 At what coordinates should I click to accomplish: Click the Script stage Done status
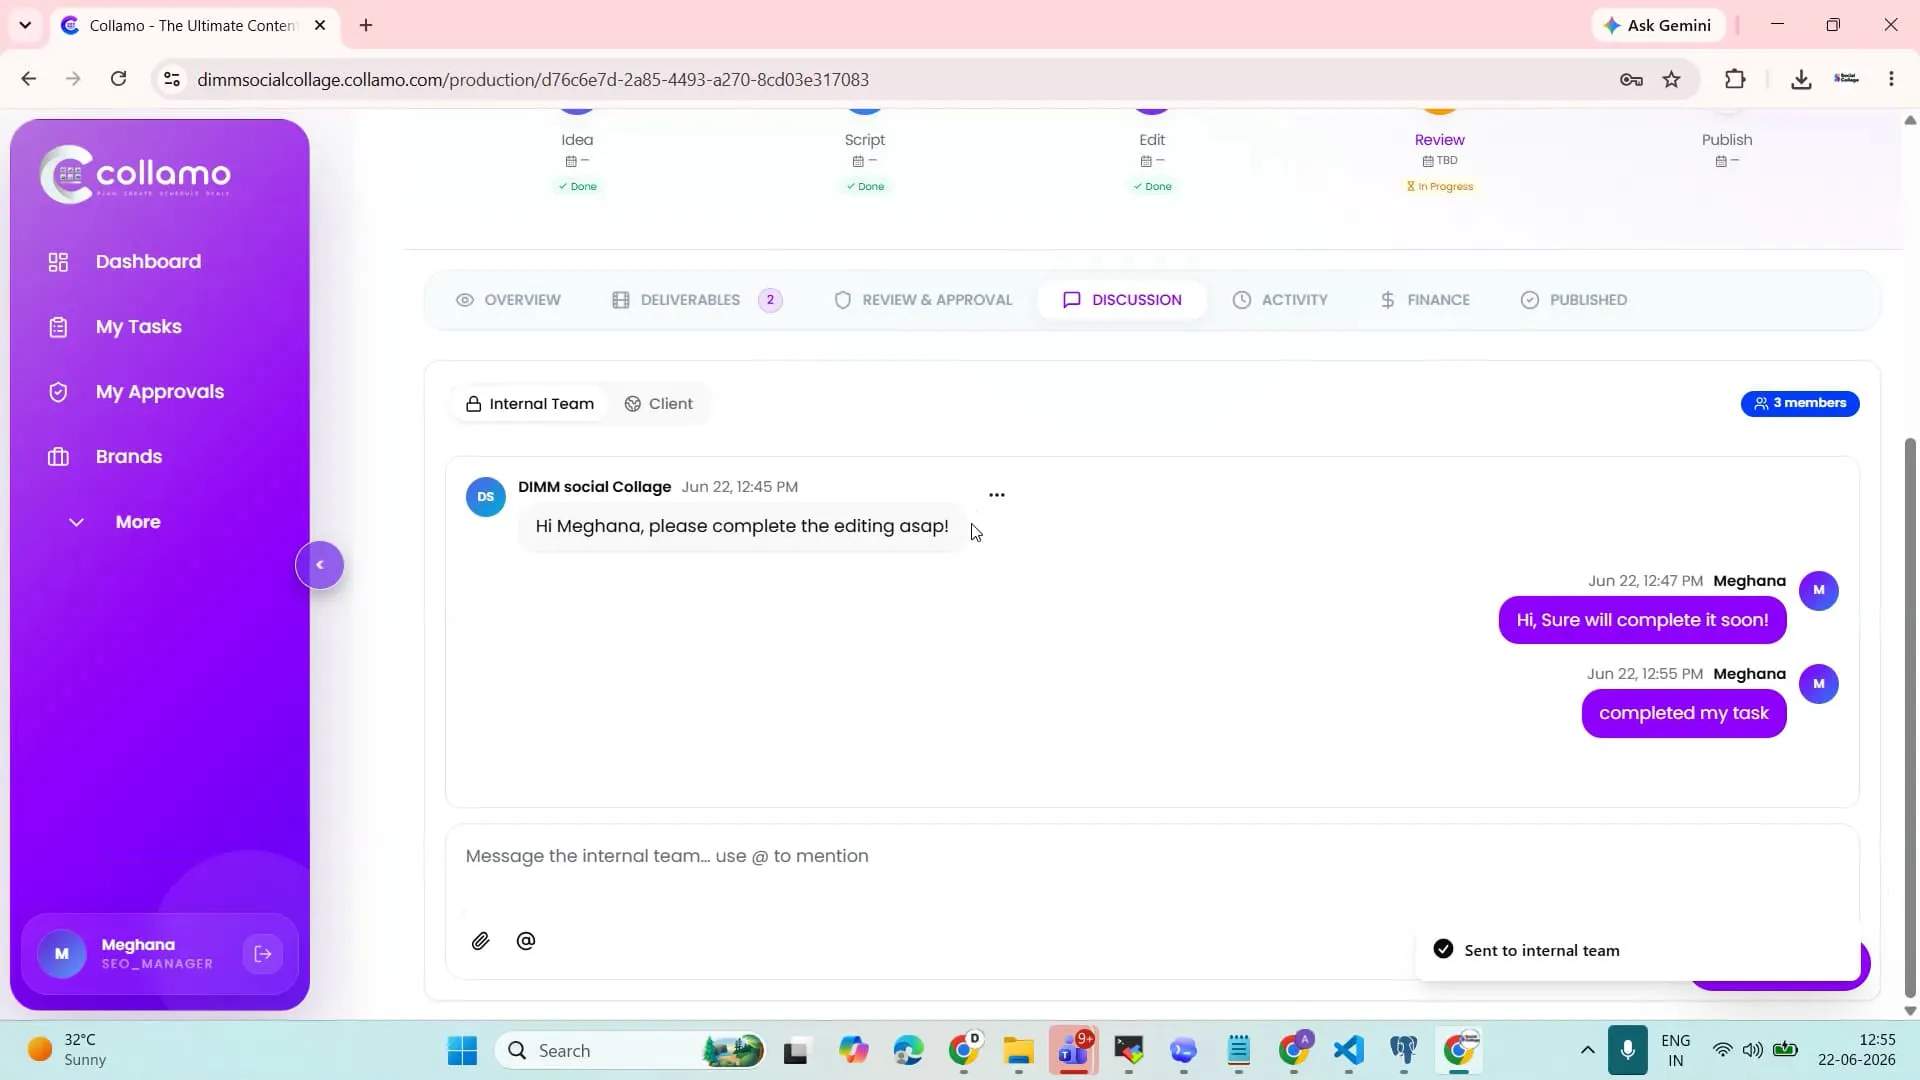coord(865,187)
